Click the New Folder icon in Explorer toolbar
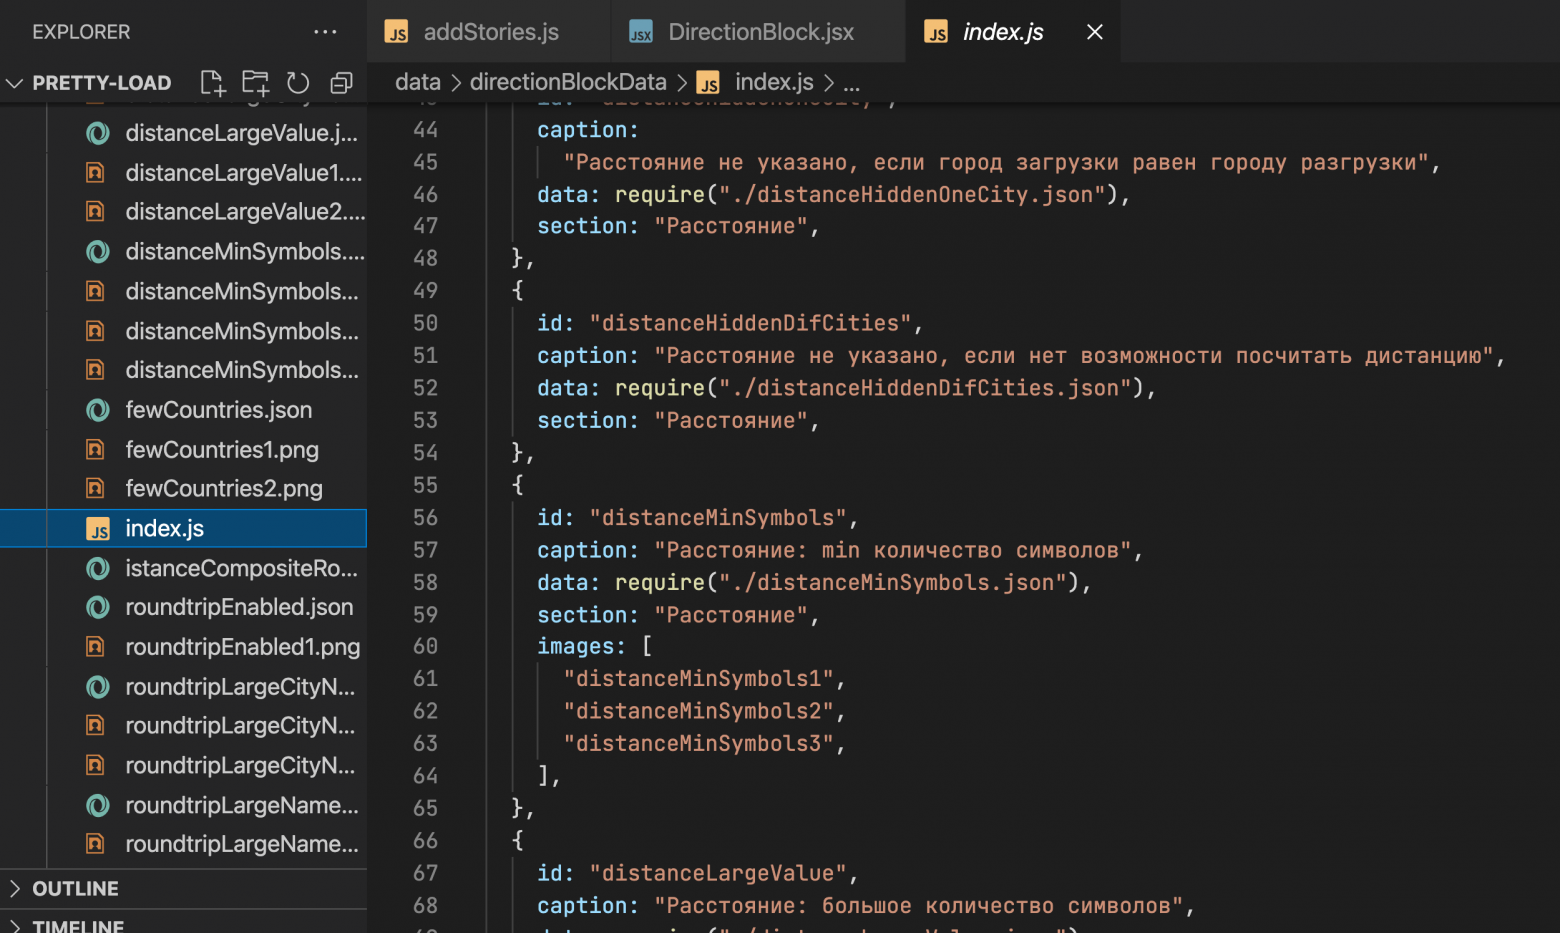 [255, 83]
